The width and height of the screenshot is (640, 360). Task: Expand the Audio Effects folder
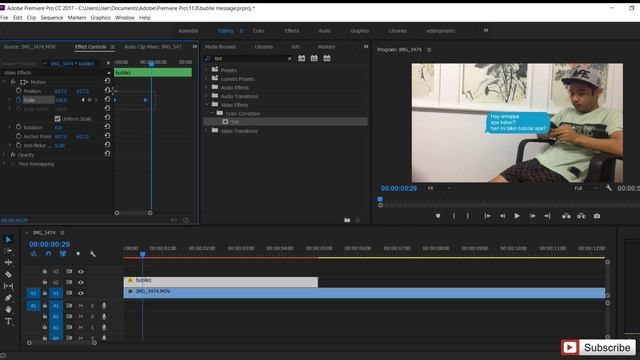[x=206, y=87]
